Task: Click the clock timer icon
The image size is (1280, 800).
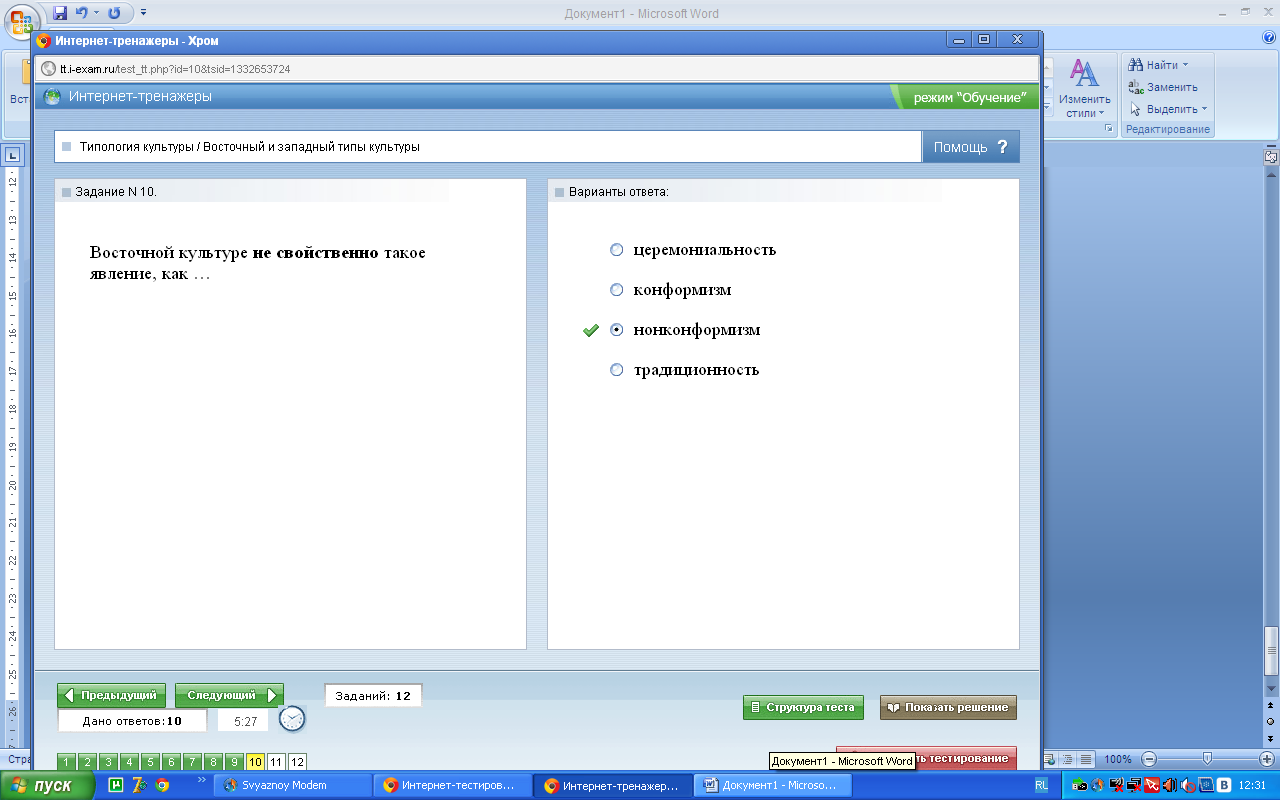Action: point(292,718)
